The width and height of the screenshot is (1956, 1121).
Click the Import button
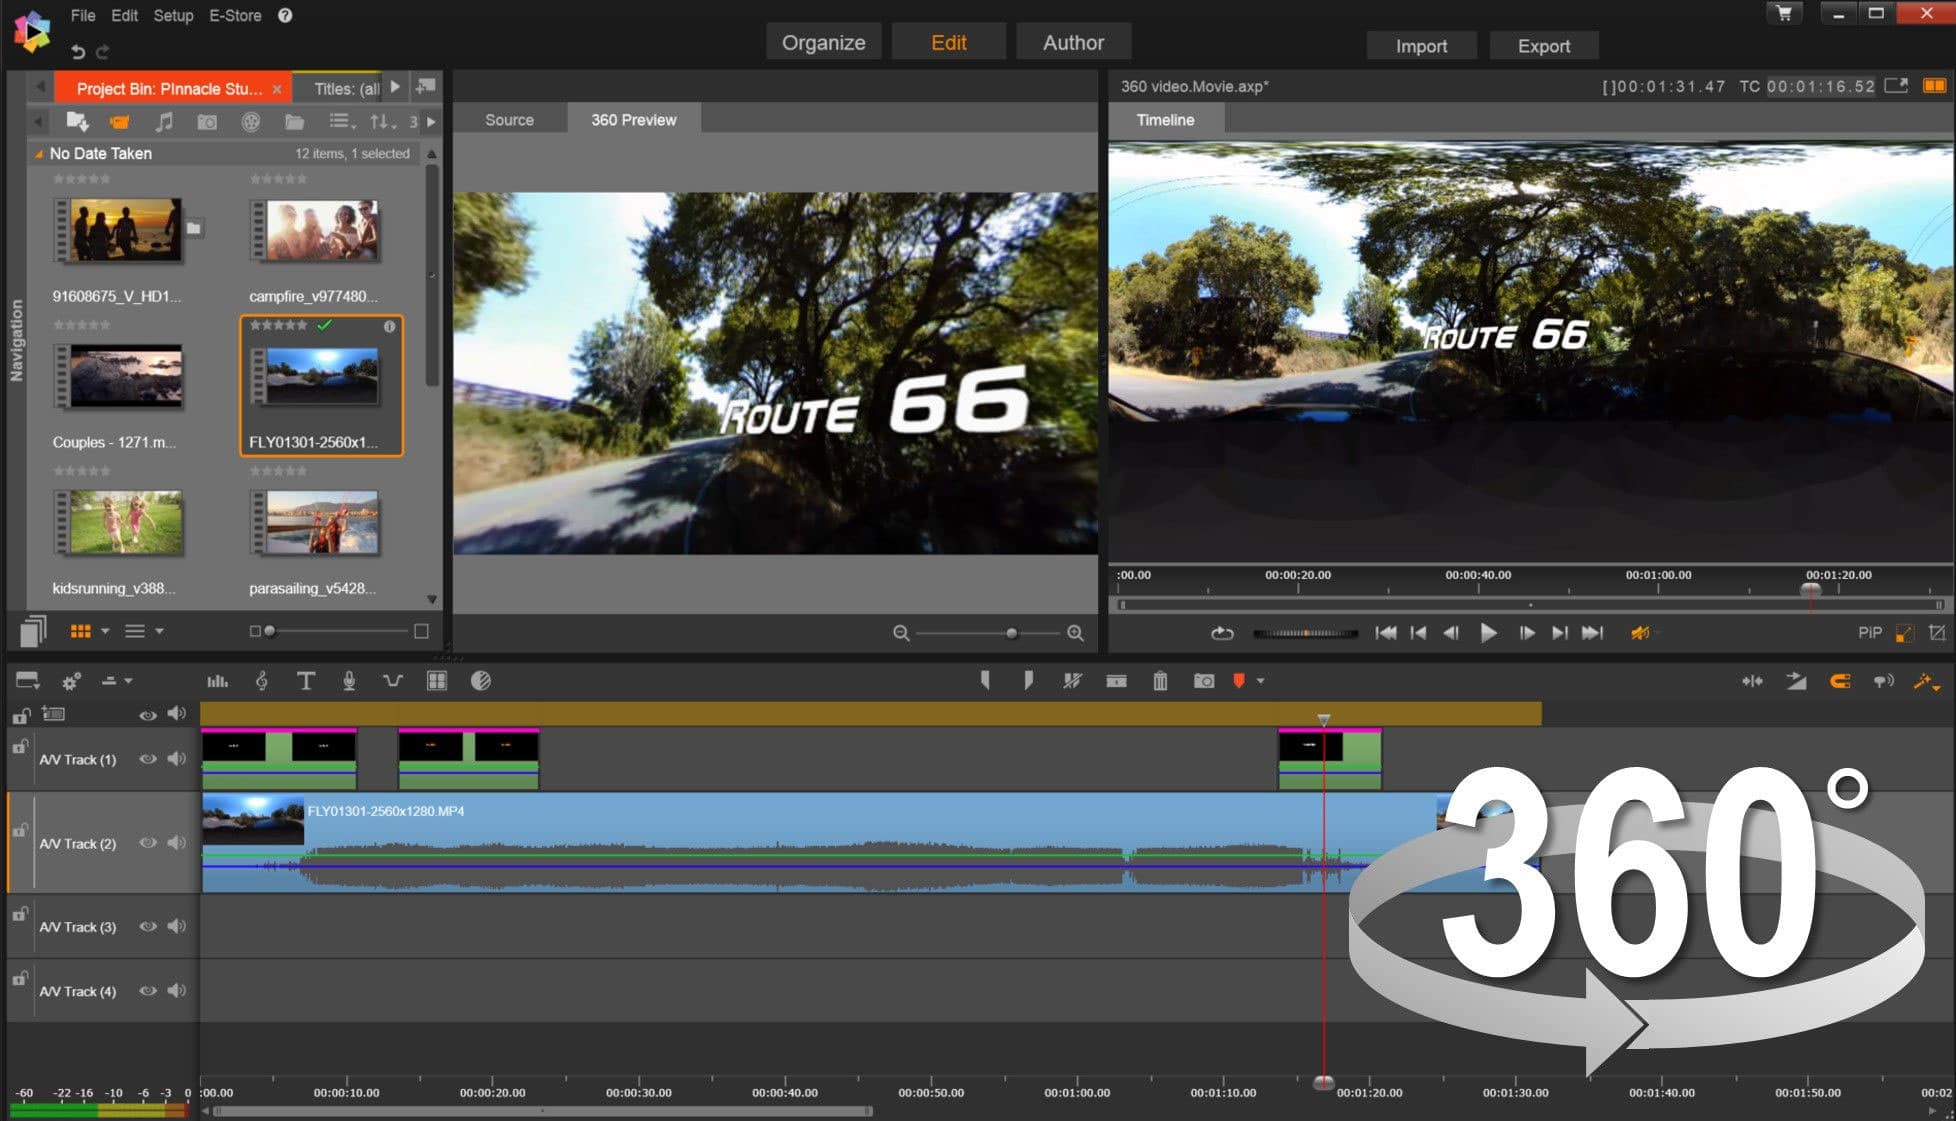(x=1423, y=44)
